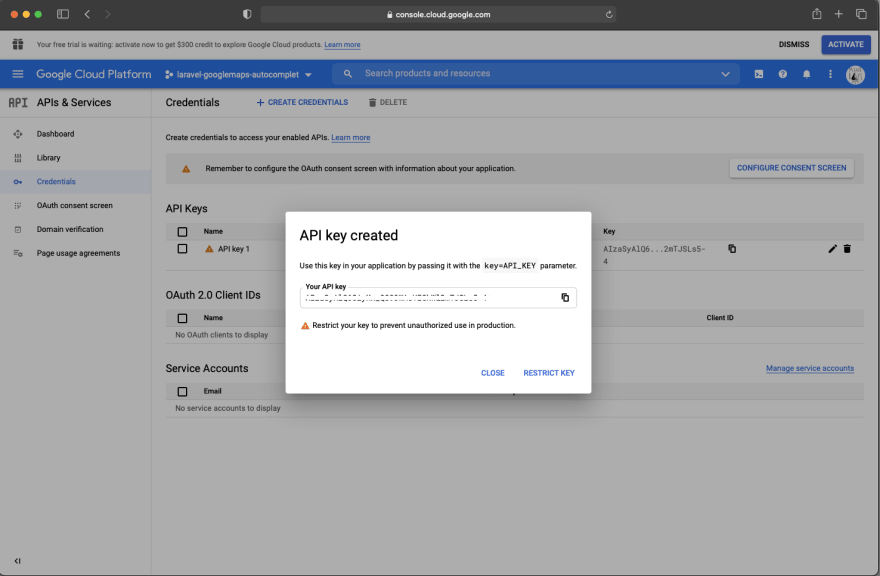This screenshot has height=576, width=880.
Task: Open the hamburger navigation menu
Action: click(x=17, y=74)
